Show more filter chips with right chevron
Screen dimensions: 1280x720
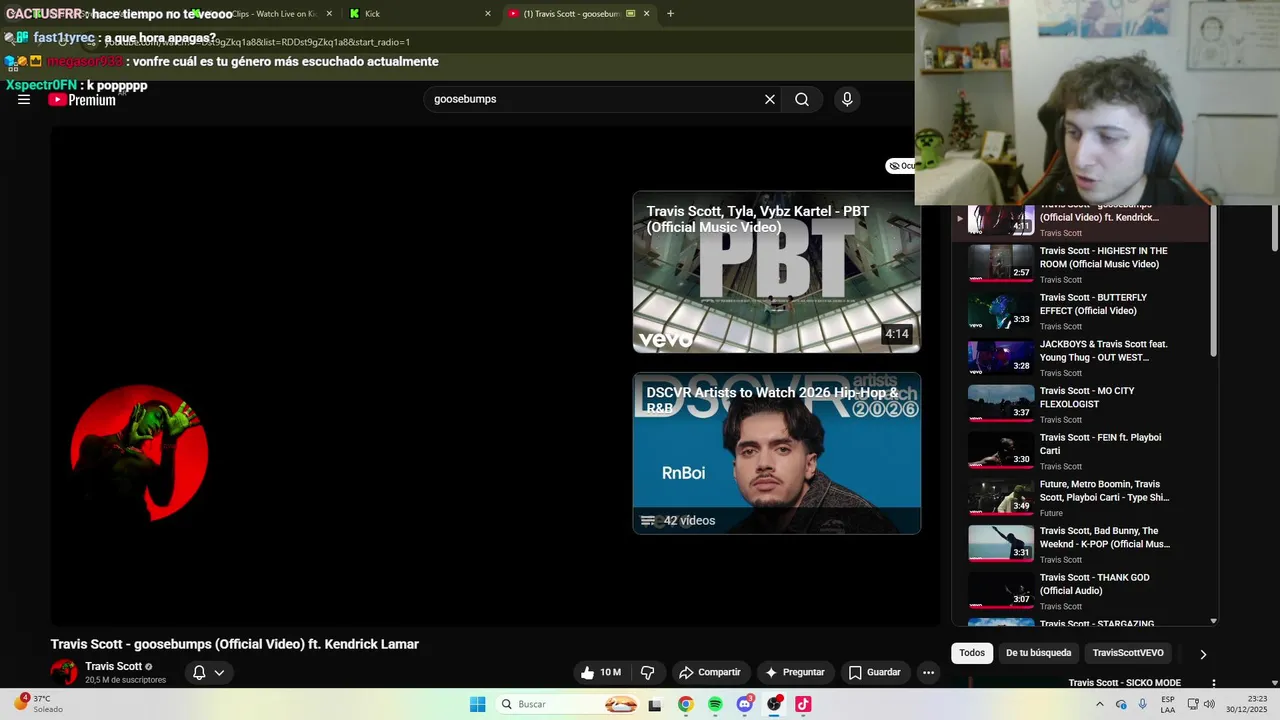[1203, 654]
